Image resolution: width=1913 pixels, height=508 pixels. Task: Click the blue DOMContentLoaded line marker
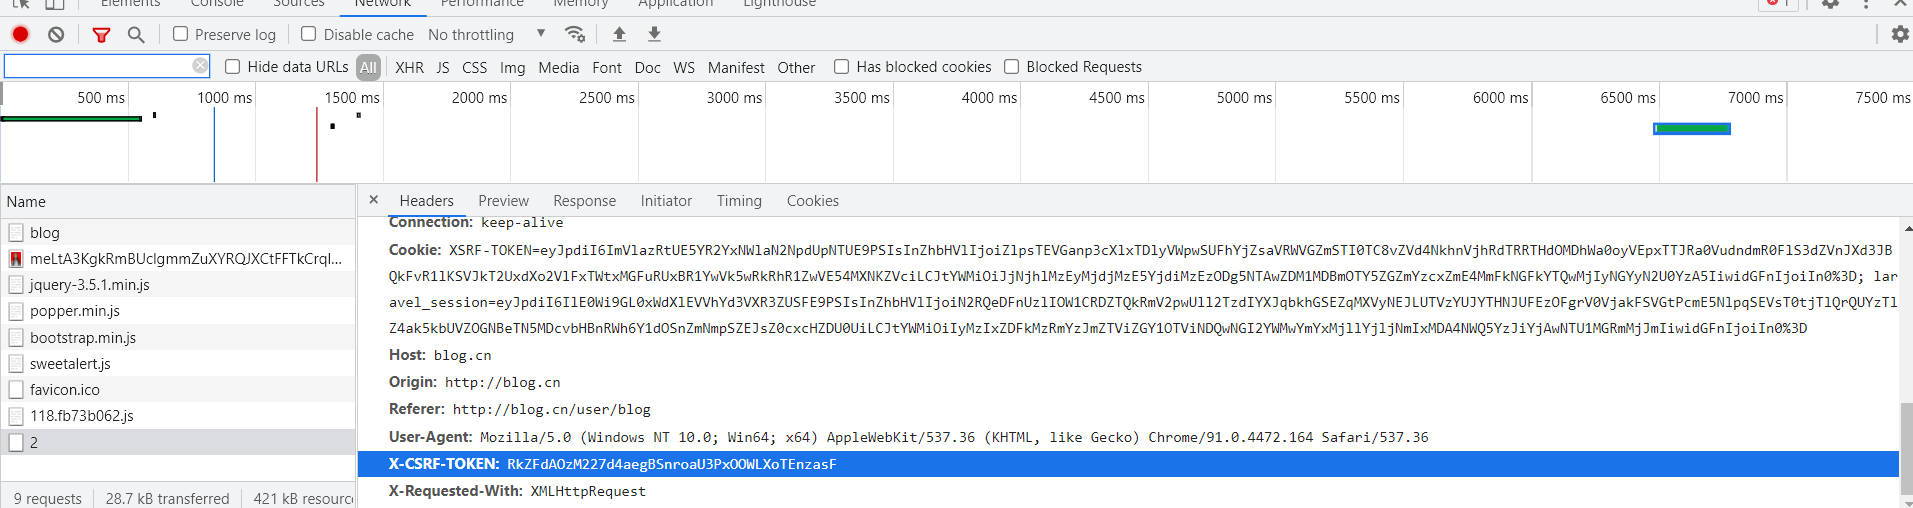tap(214, 144)
